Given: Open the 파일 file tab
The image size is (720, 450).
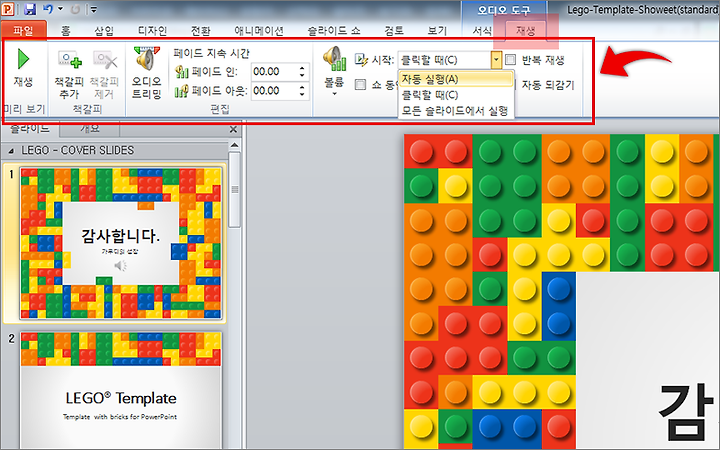Looking at the screenshot, I should click(x=23, y=31).
